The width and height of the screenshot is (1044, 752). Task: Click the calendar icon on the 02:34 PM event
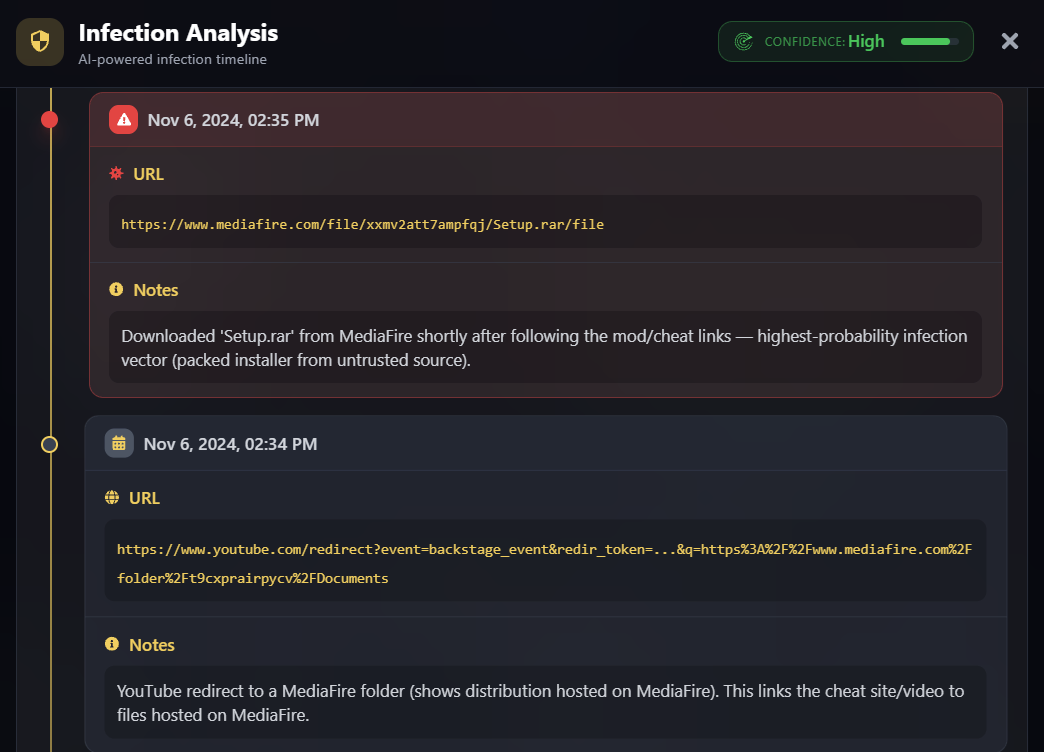(119, 444)
